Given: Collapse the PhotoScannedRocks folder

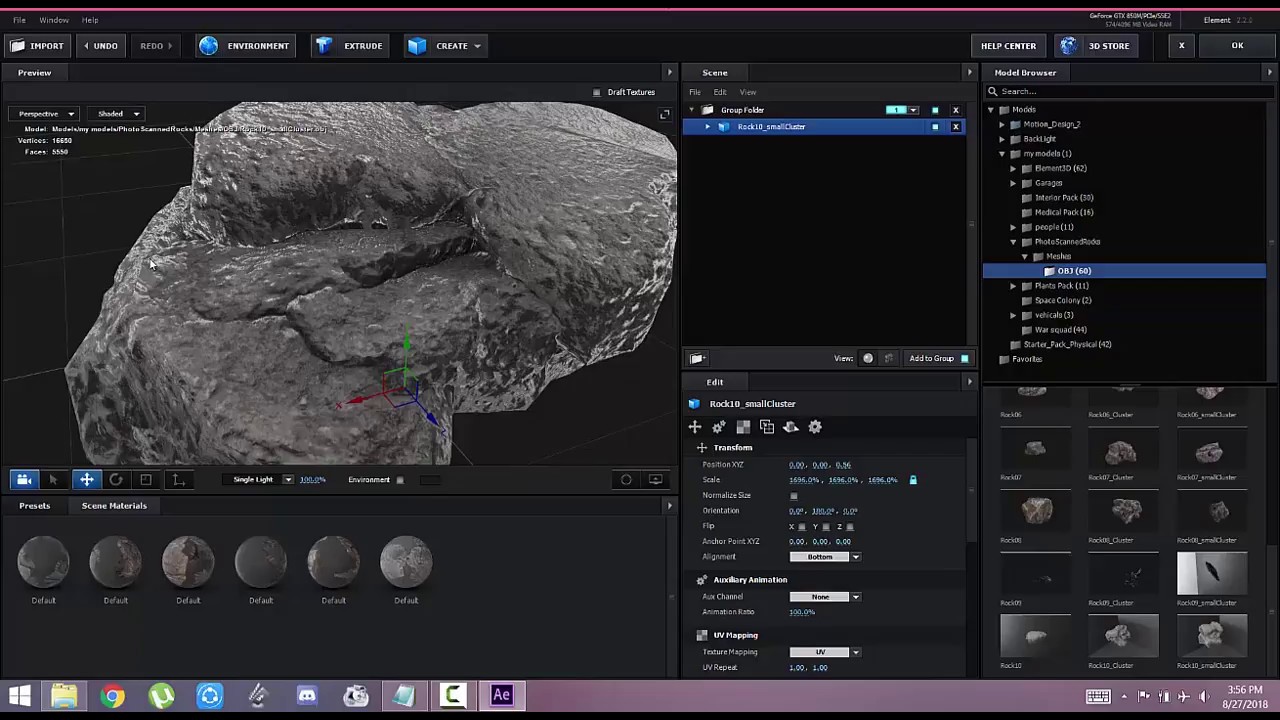Looking at the screenshot, I should [1013, 242].
